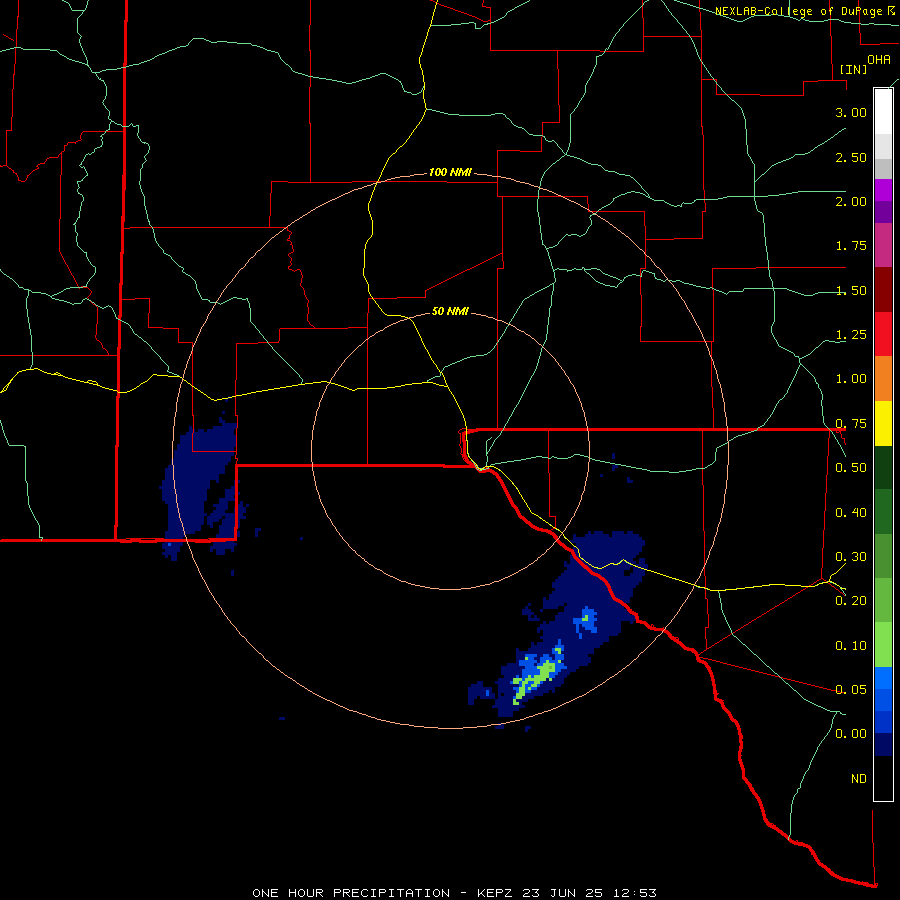Pick the white swatch atop the legend
The width and height of the screenshot is (900, 900).
[883, 111]
